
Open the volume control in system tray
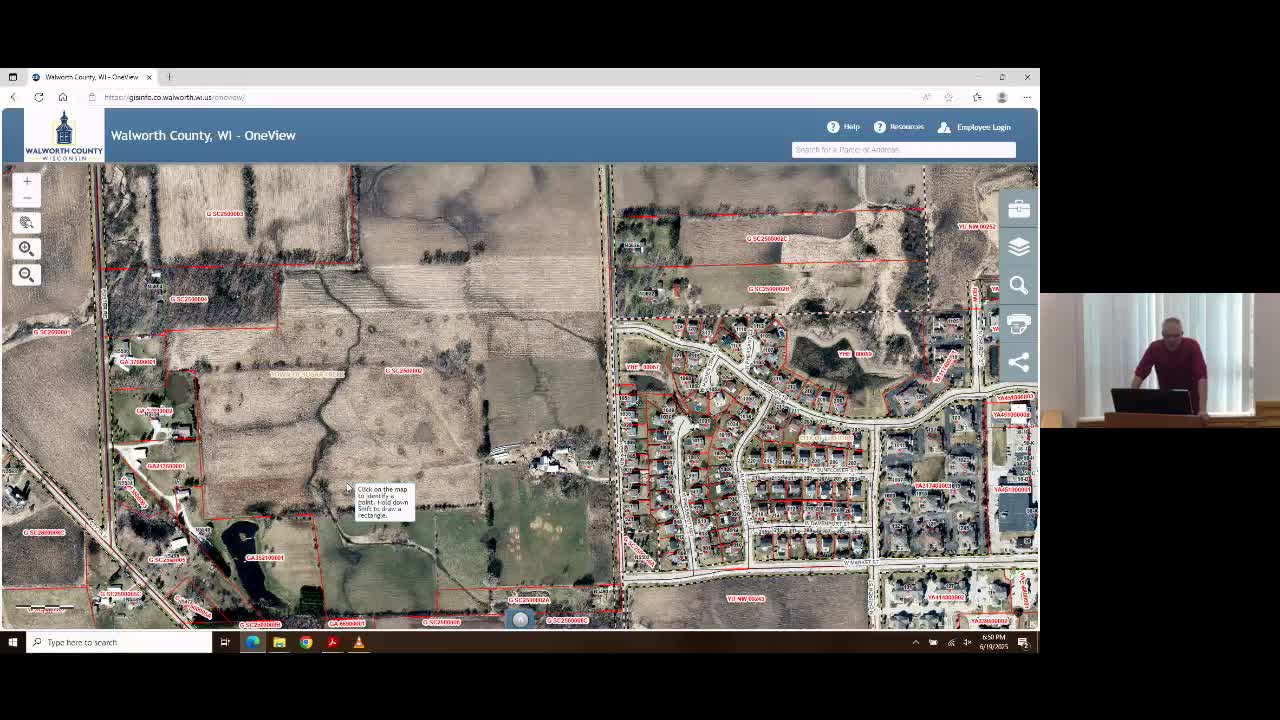click(967, 642)
